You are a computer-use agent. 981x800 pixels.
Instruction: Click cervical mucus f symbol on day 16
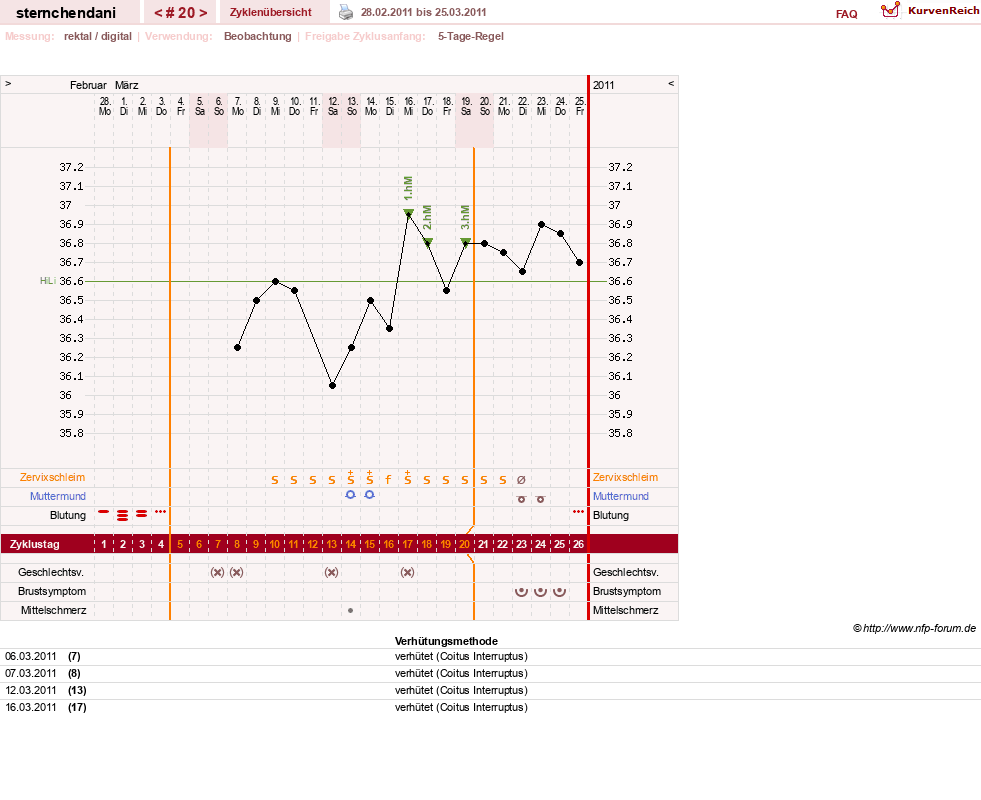coord(389,480)
